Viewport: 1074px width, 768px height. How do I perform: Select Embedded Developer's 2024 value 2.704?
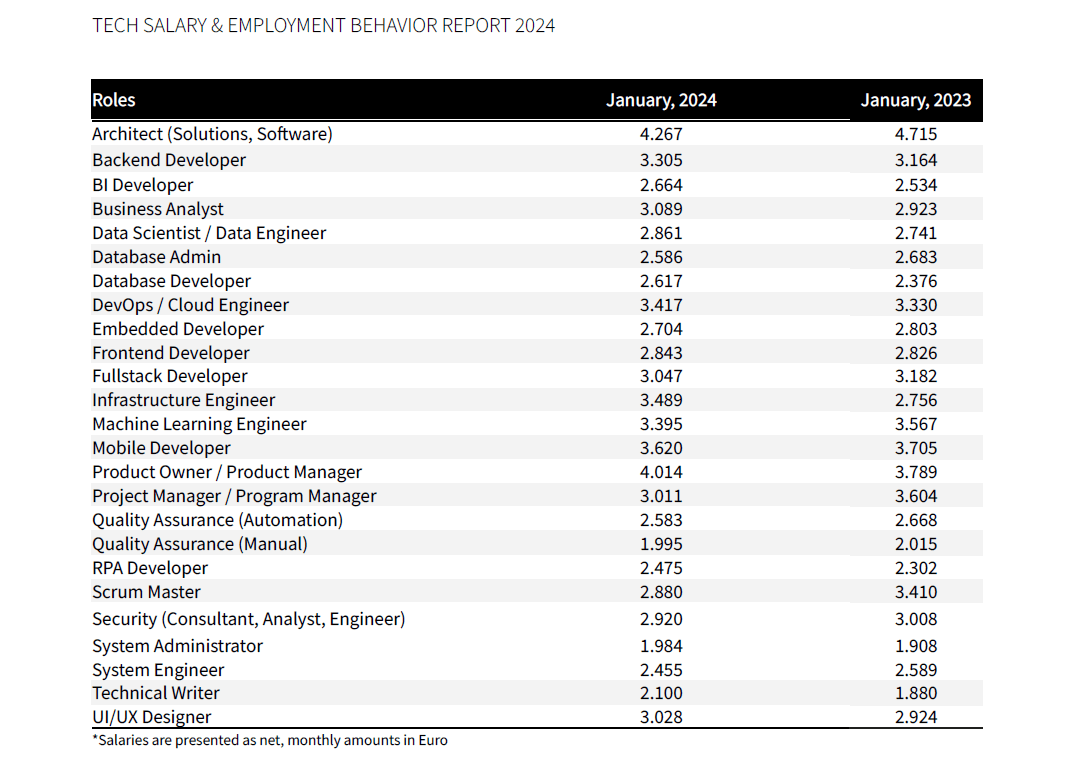[x=661, y=330]
